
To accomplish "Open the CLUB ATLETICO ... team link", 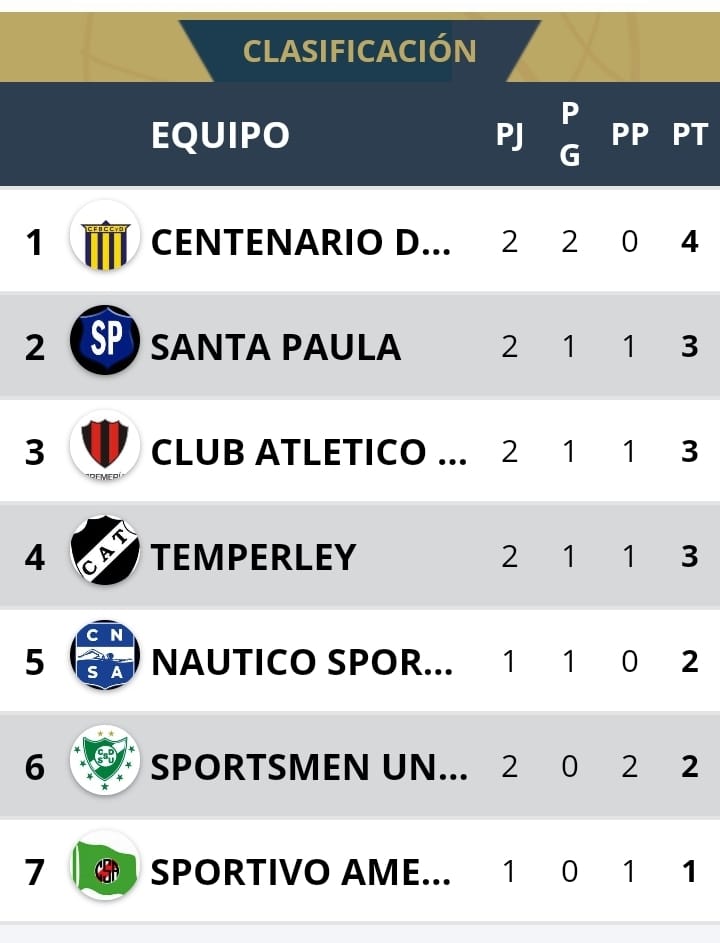I will (x=309, y=451).
